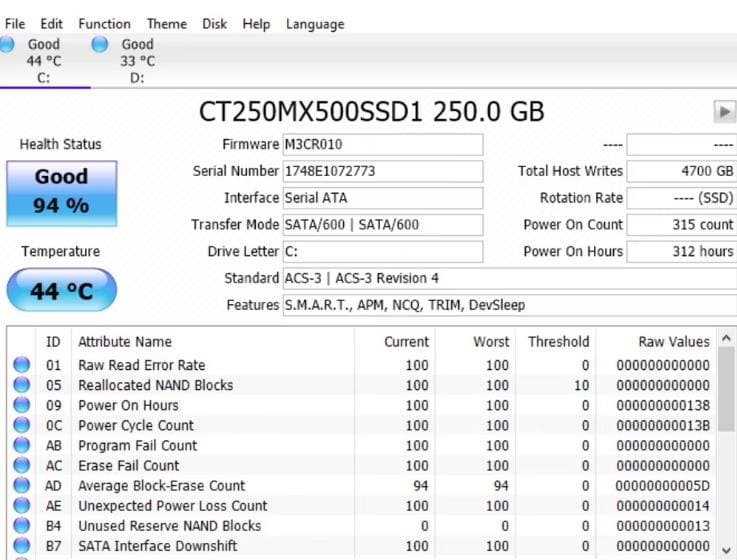Click status orb for Erase Fail Count

click(x=21, y=465)
